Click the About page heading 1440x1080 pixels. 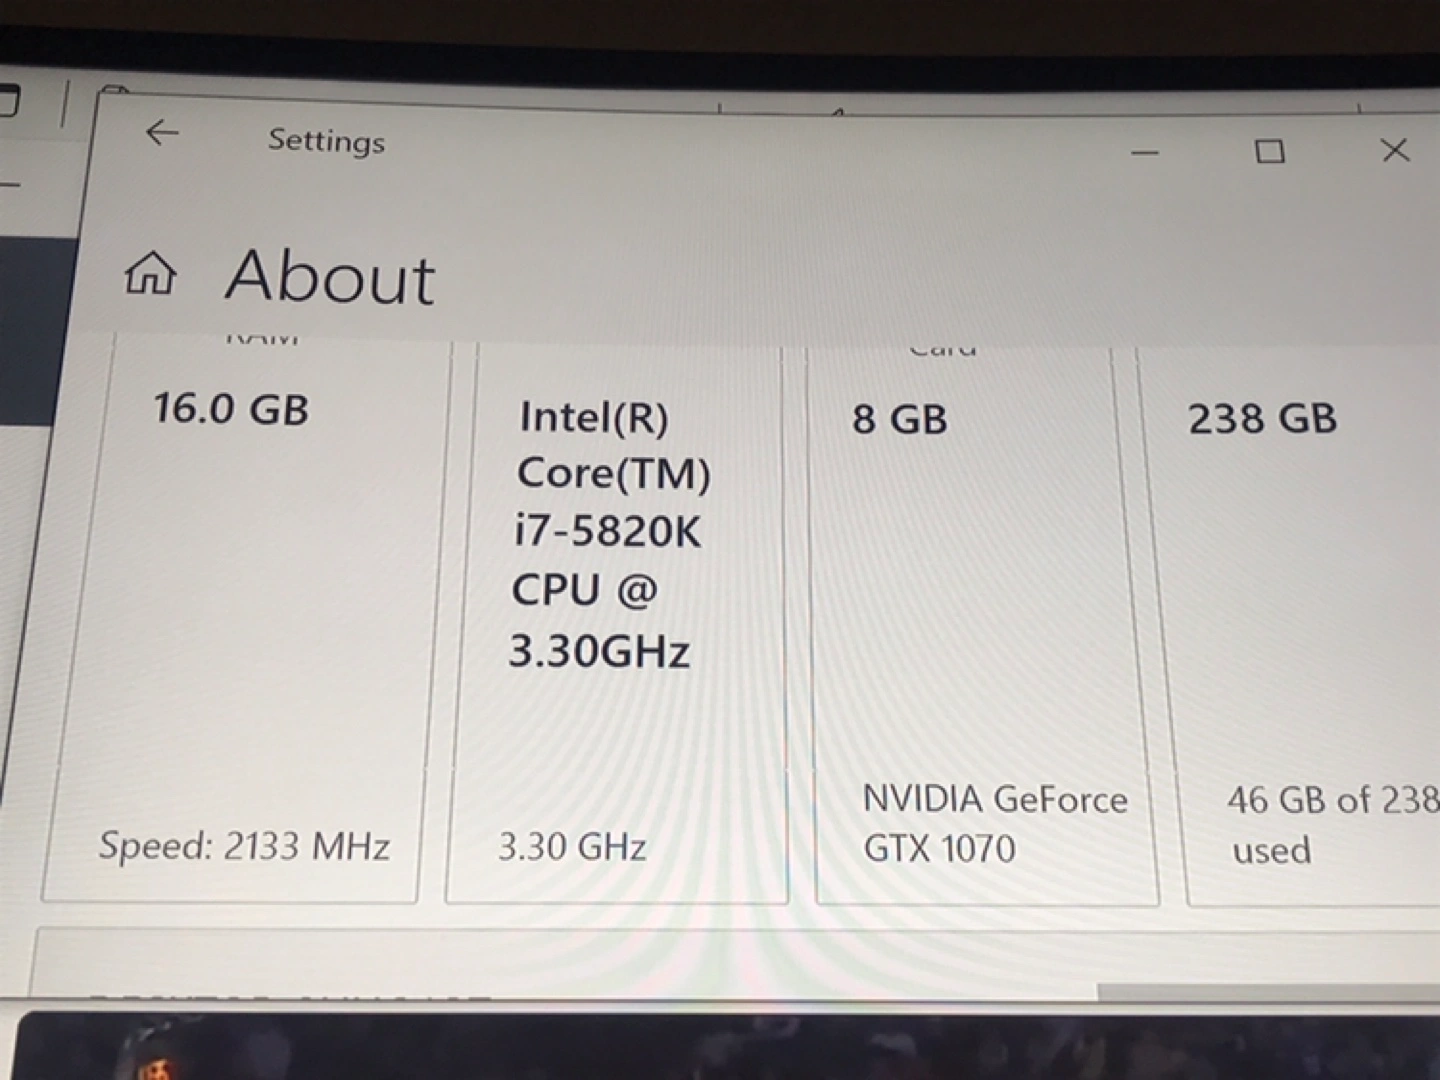330,277
